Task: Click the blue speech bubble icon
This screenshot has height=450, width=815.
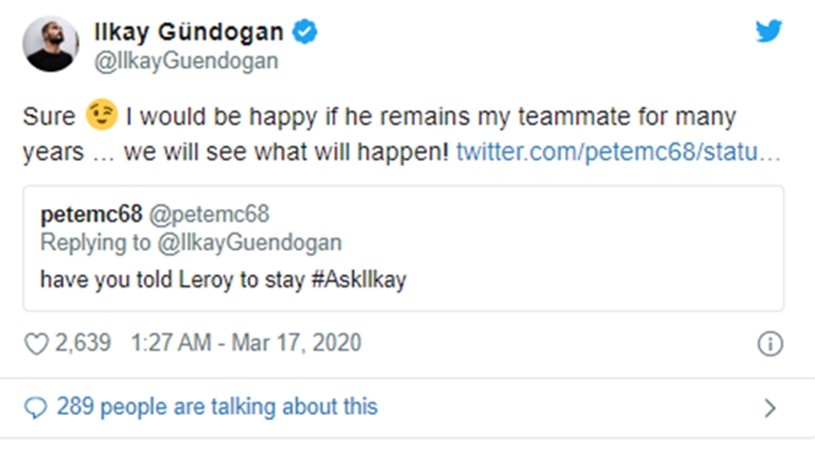Action: tap(36, 407)
